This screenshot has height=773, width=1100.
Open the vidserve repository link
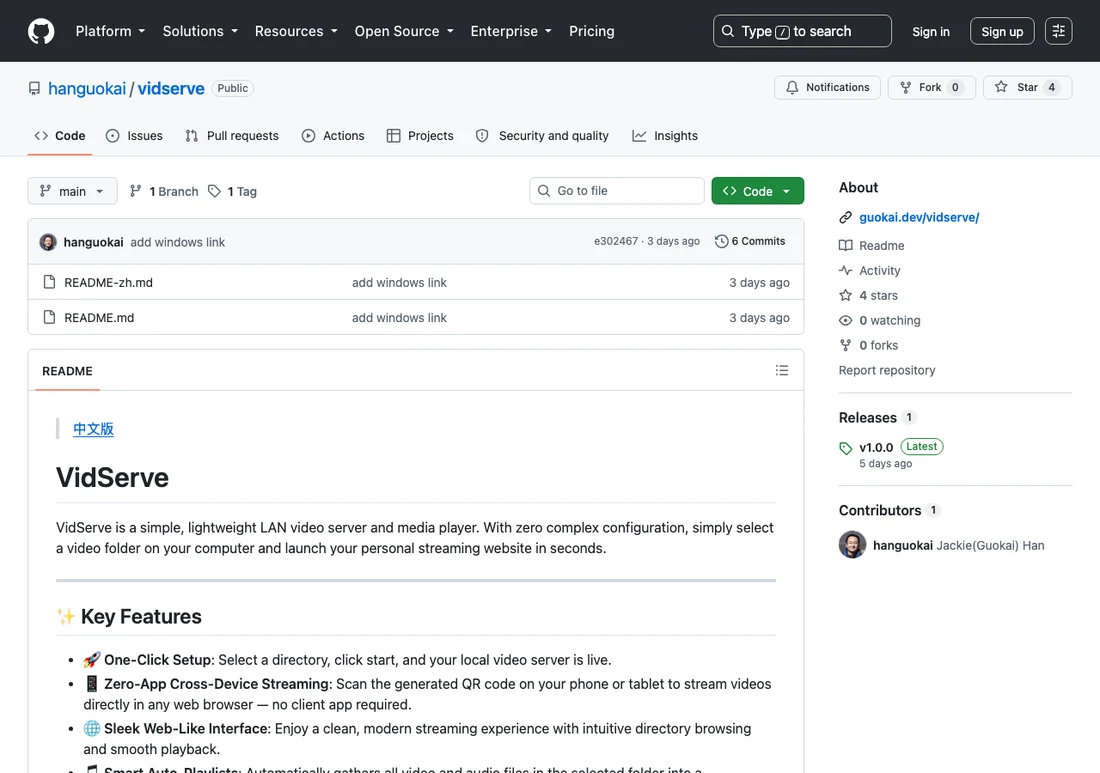[x=171, y=88]
